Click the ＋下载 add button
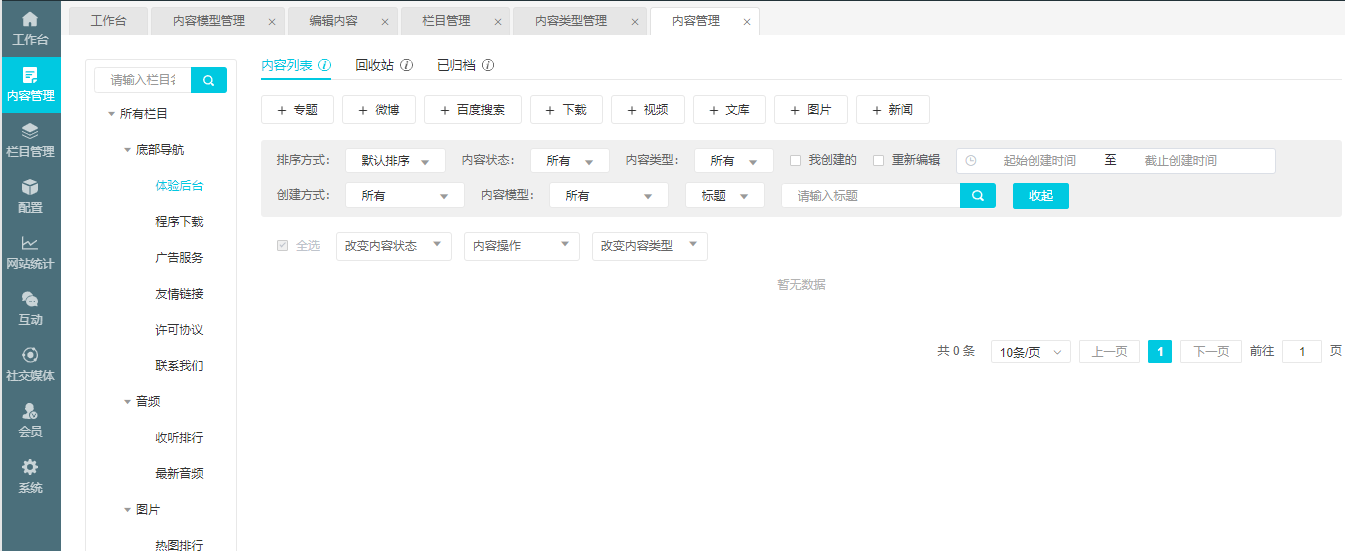1345x551 pixels. click(x=566, y=110)
